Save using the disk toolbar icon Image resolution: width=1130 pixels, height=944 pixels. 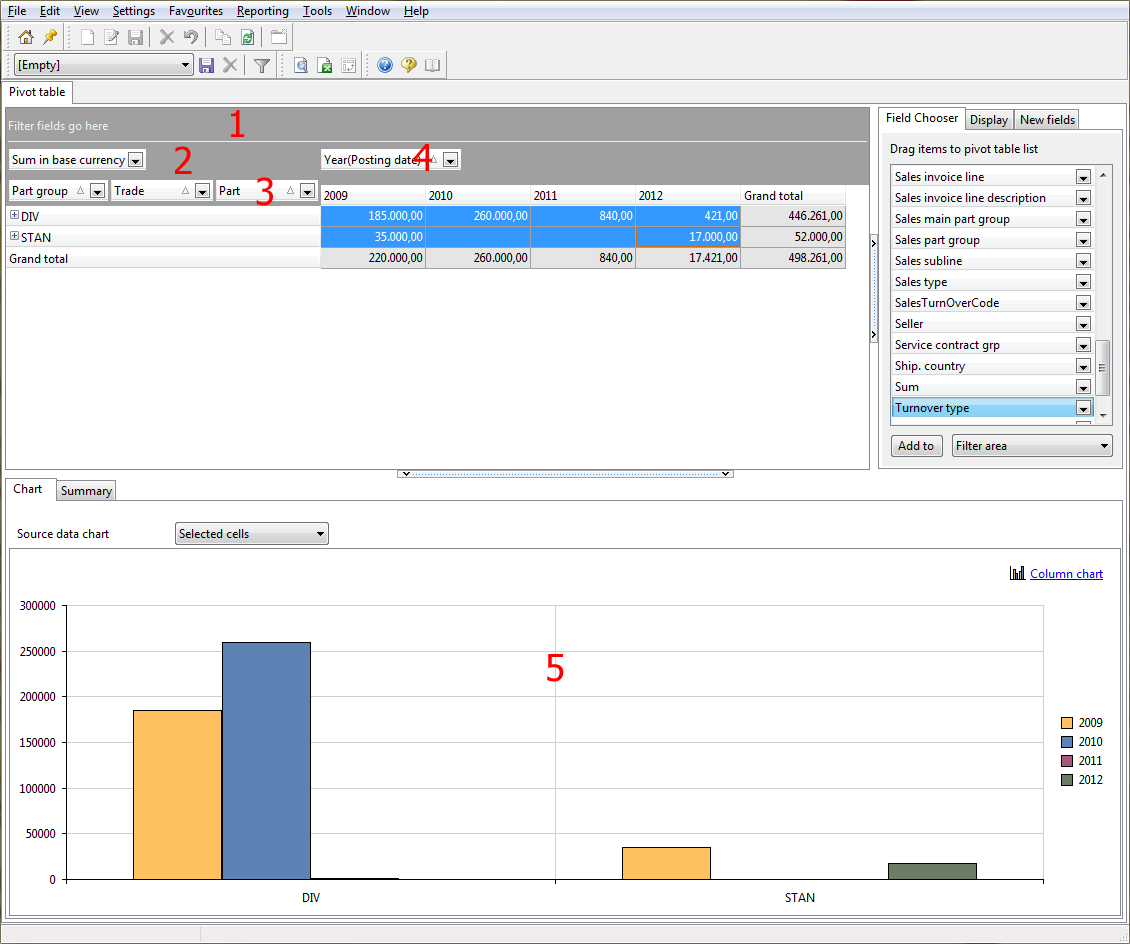[x=136, y=36]
